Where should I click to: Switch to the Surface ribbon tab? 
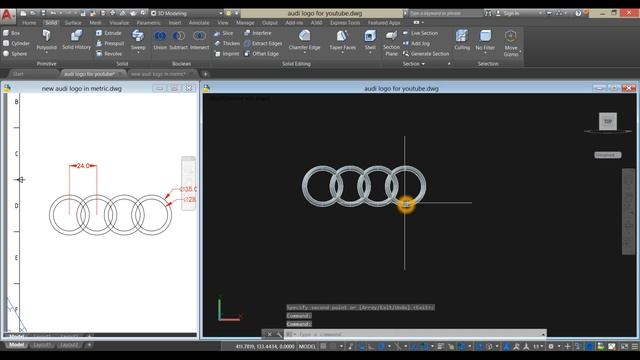click(x=73, y=23)
